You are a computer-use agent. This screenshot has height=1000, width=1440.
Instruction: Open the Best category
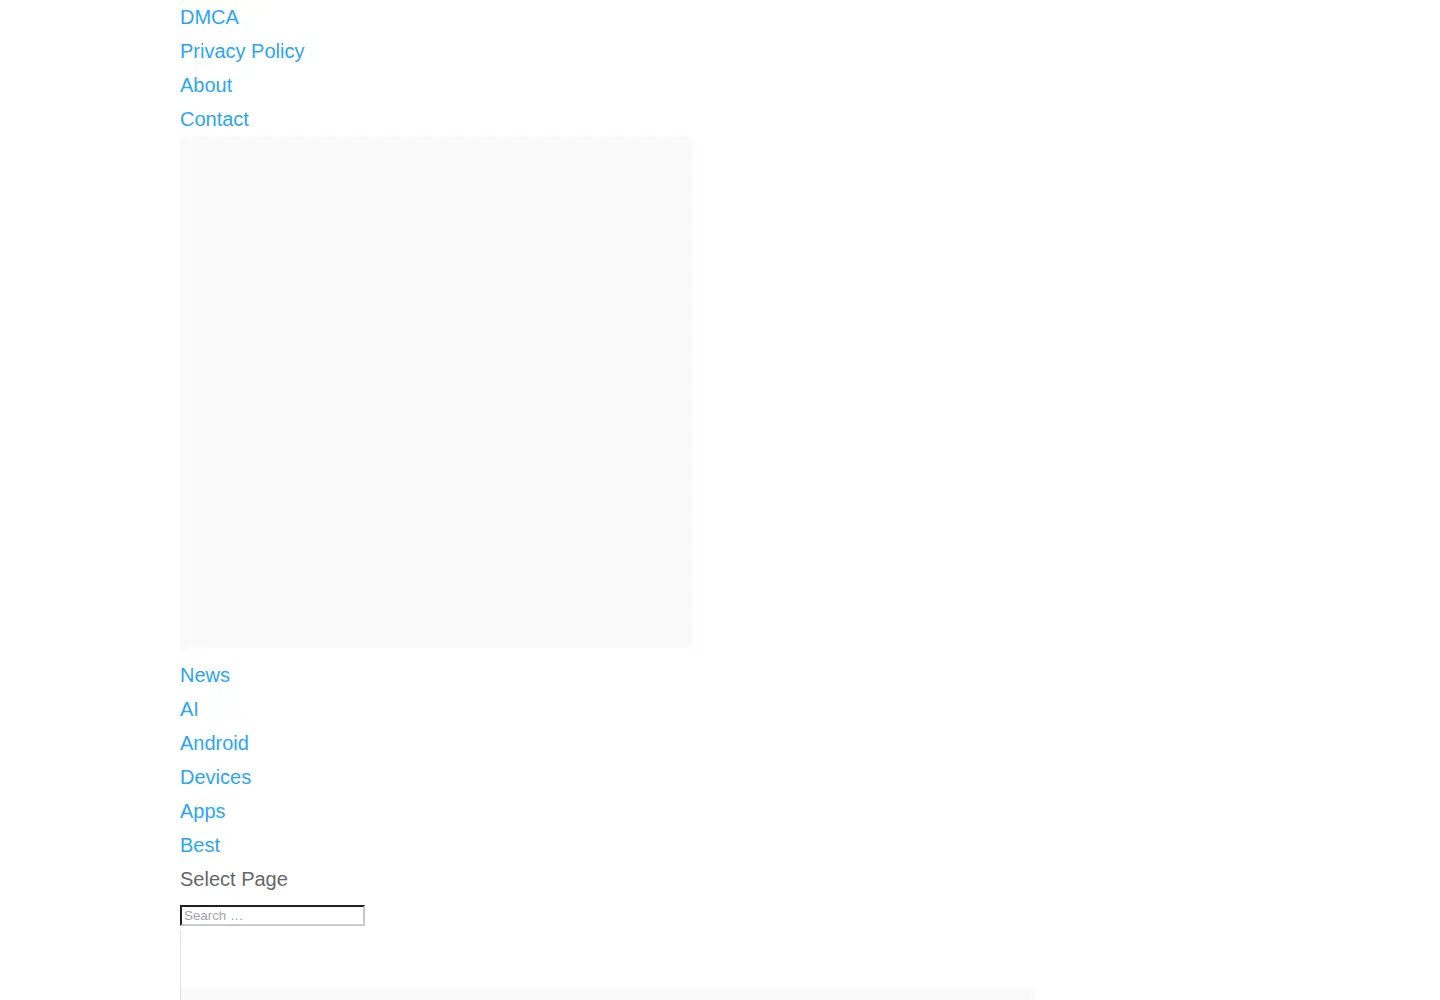(x=200, y=845)
